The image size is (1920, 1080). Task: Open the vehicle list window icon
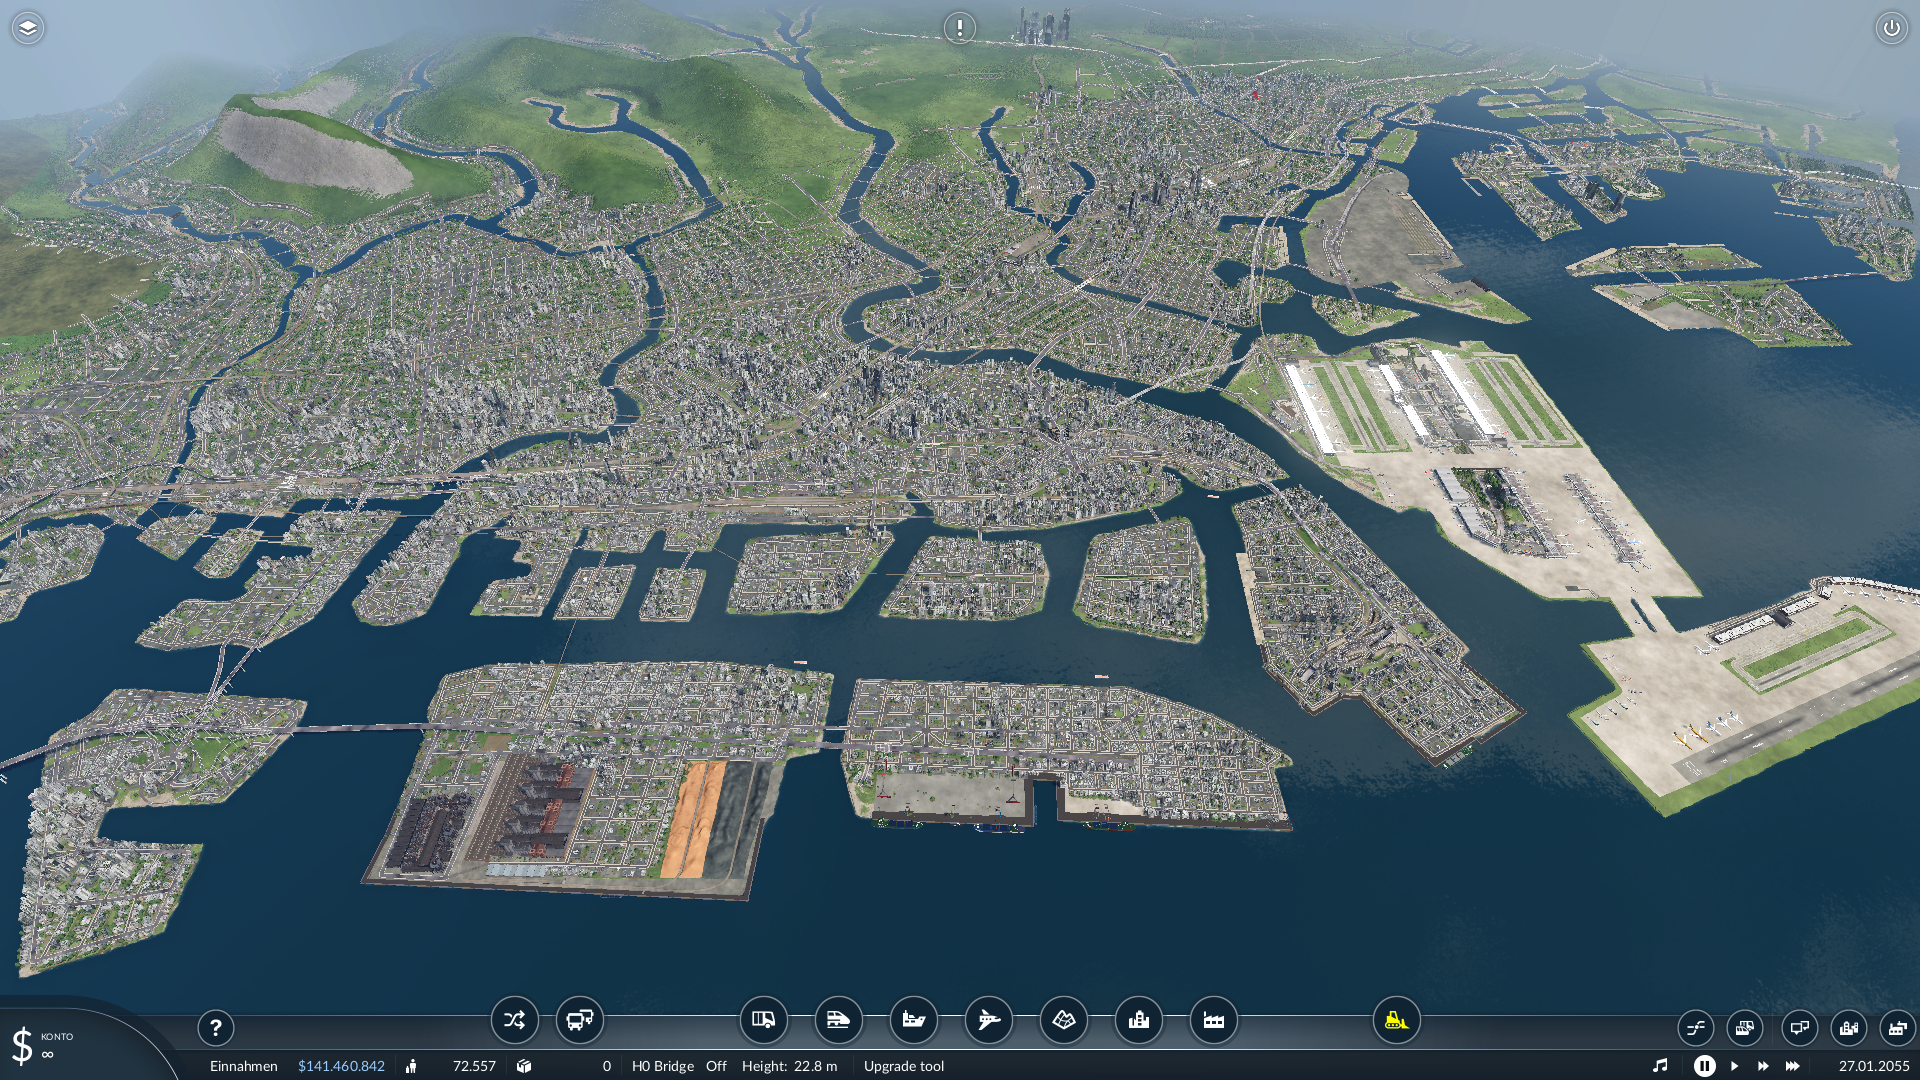point(1745,1028)
